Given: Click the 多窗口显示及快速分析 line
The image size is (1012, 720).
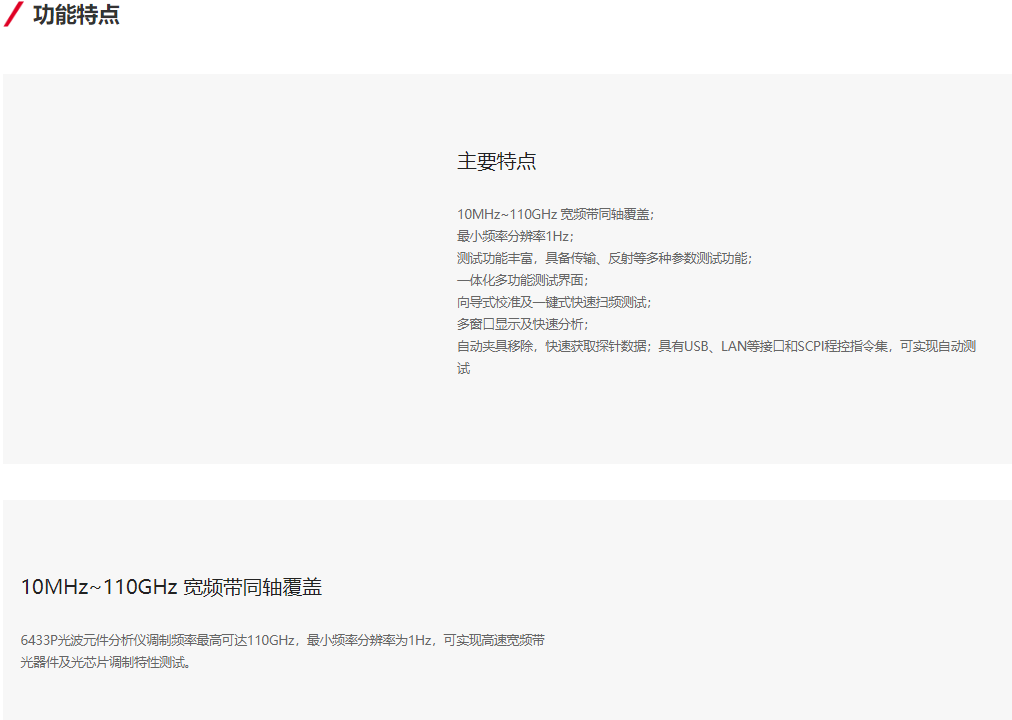Looking at the screenshot, I should point(522,324).
